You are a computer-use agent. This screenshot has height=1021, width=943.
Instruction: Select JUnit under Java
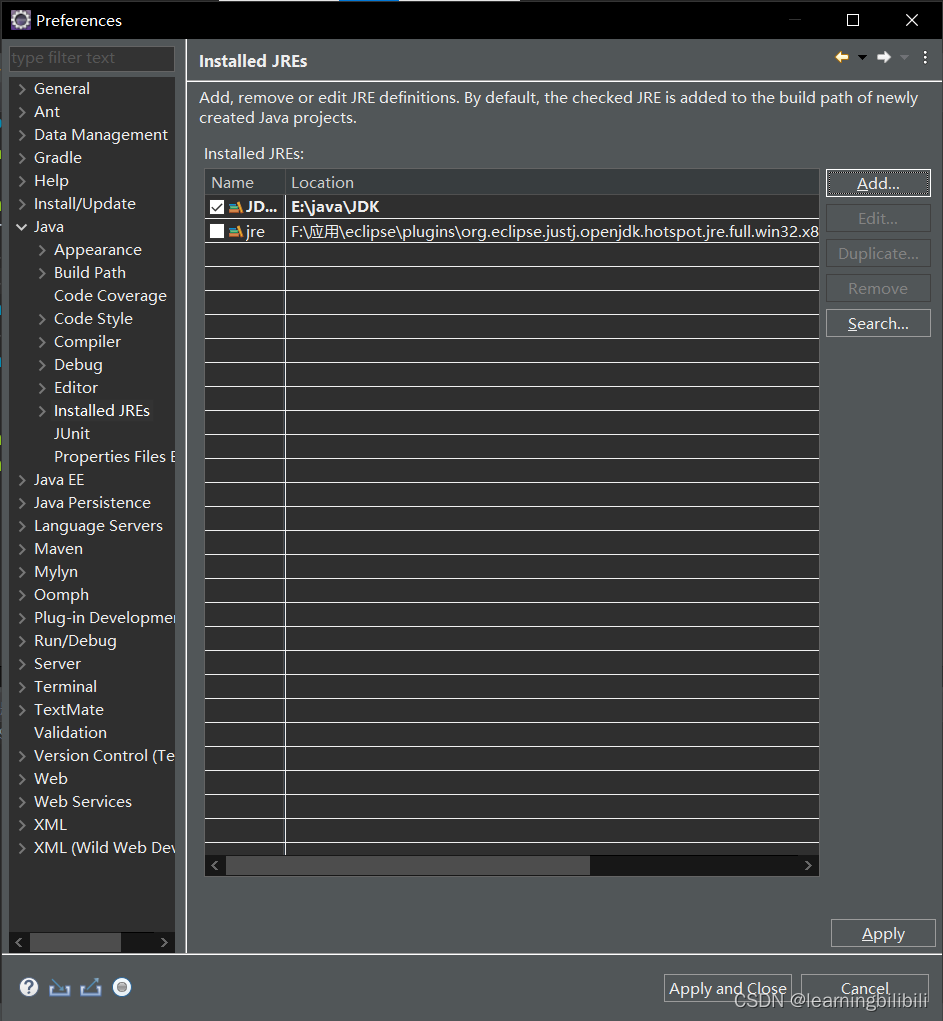pyautogui.click(x=72, y=434)
